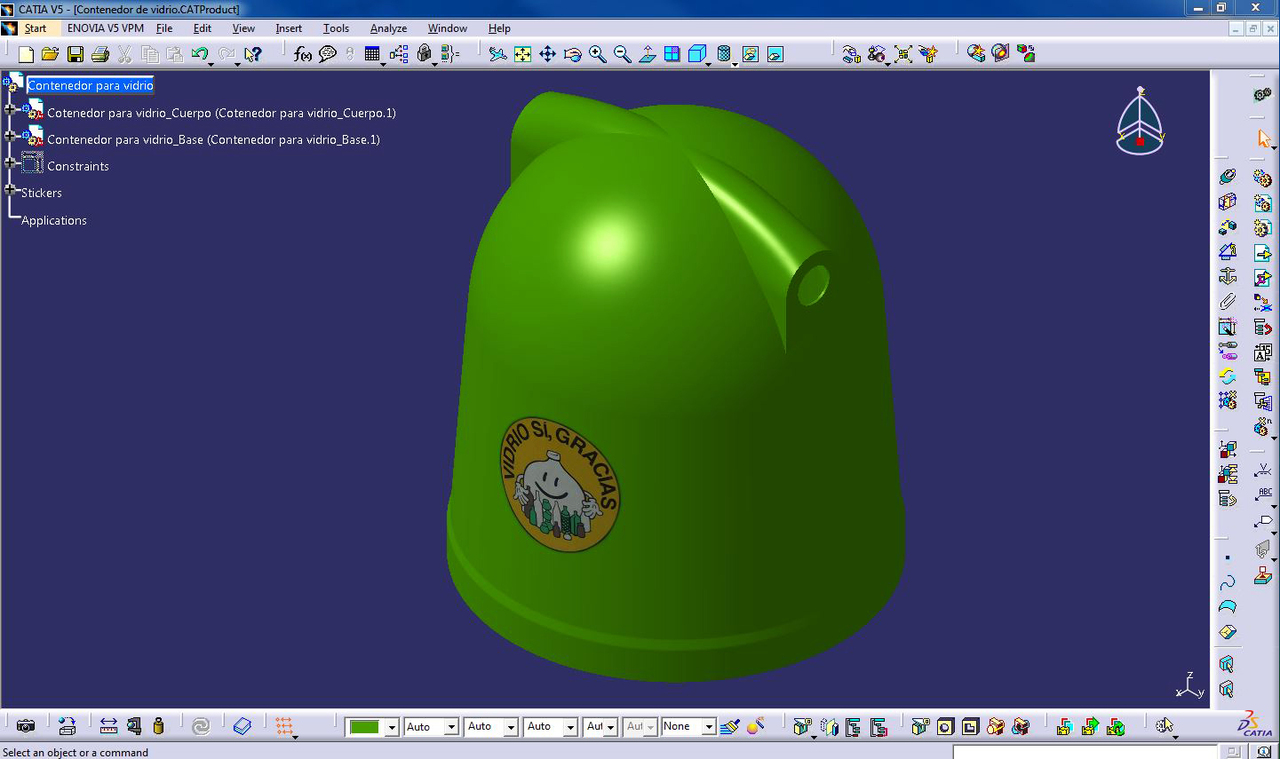
Task: Click the Undo arrow icon
Action: [199, 54]
